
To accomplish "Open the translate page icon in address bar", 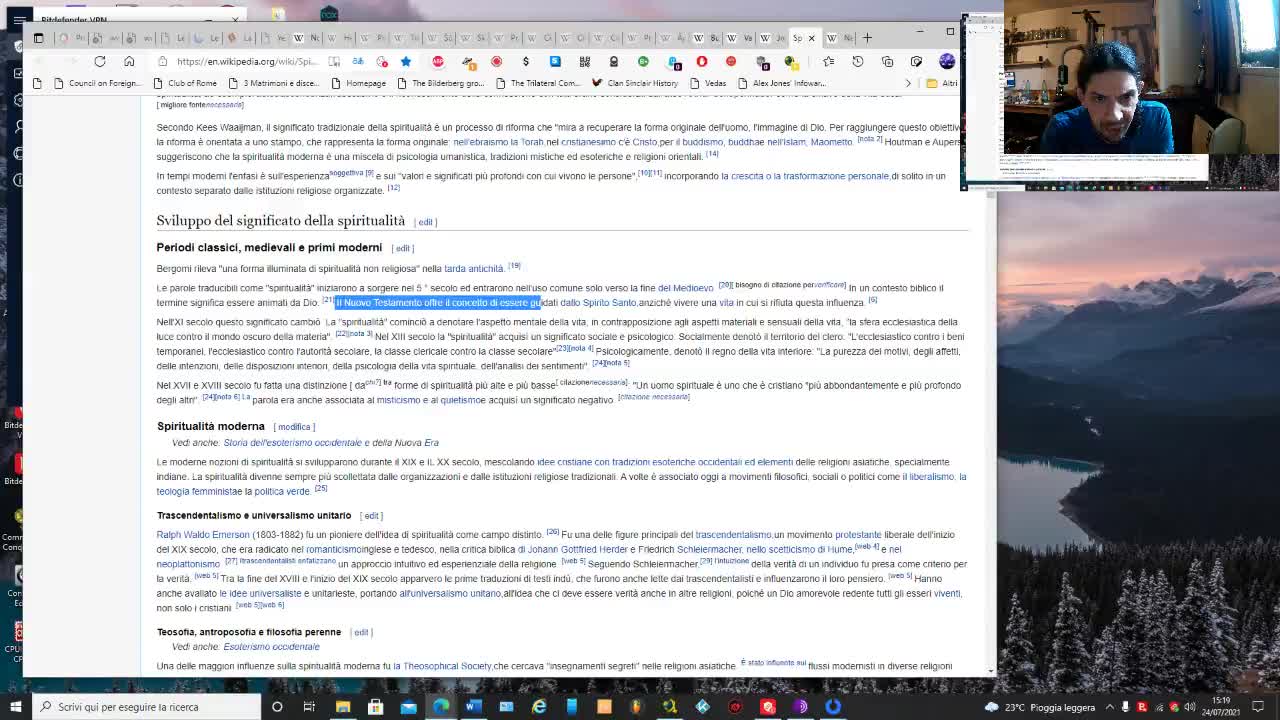I will click(358, 61).
